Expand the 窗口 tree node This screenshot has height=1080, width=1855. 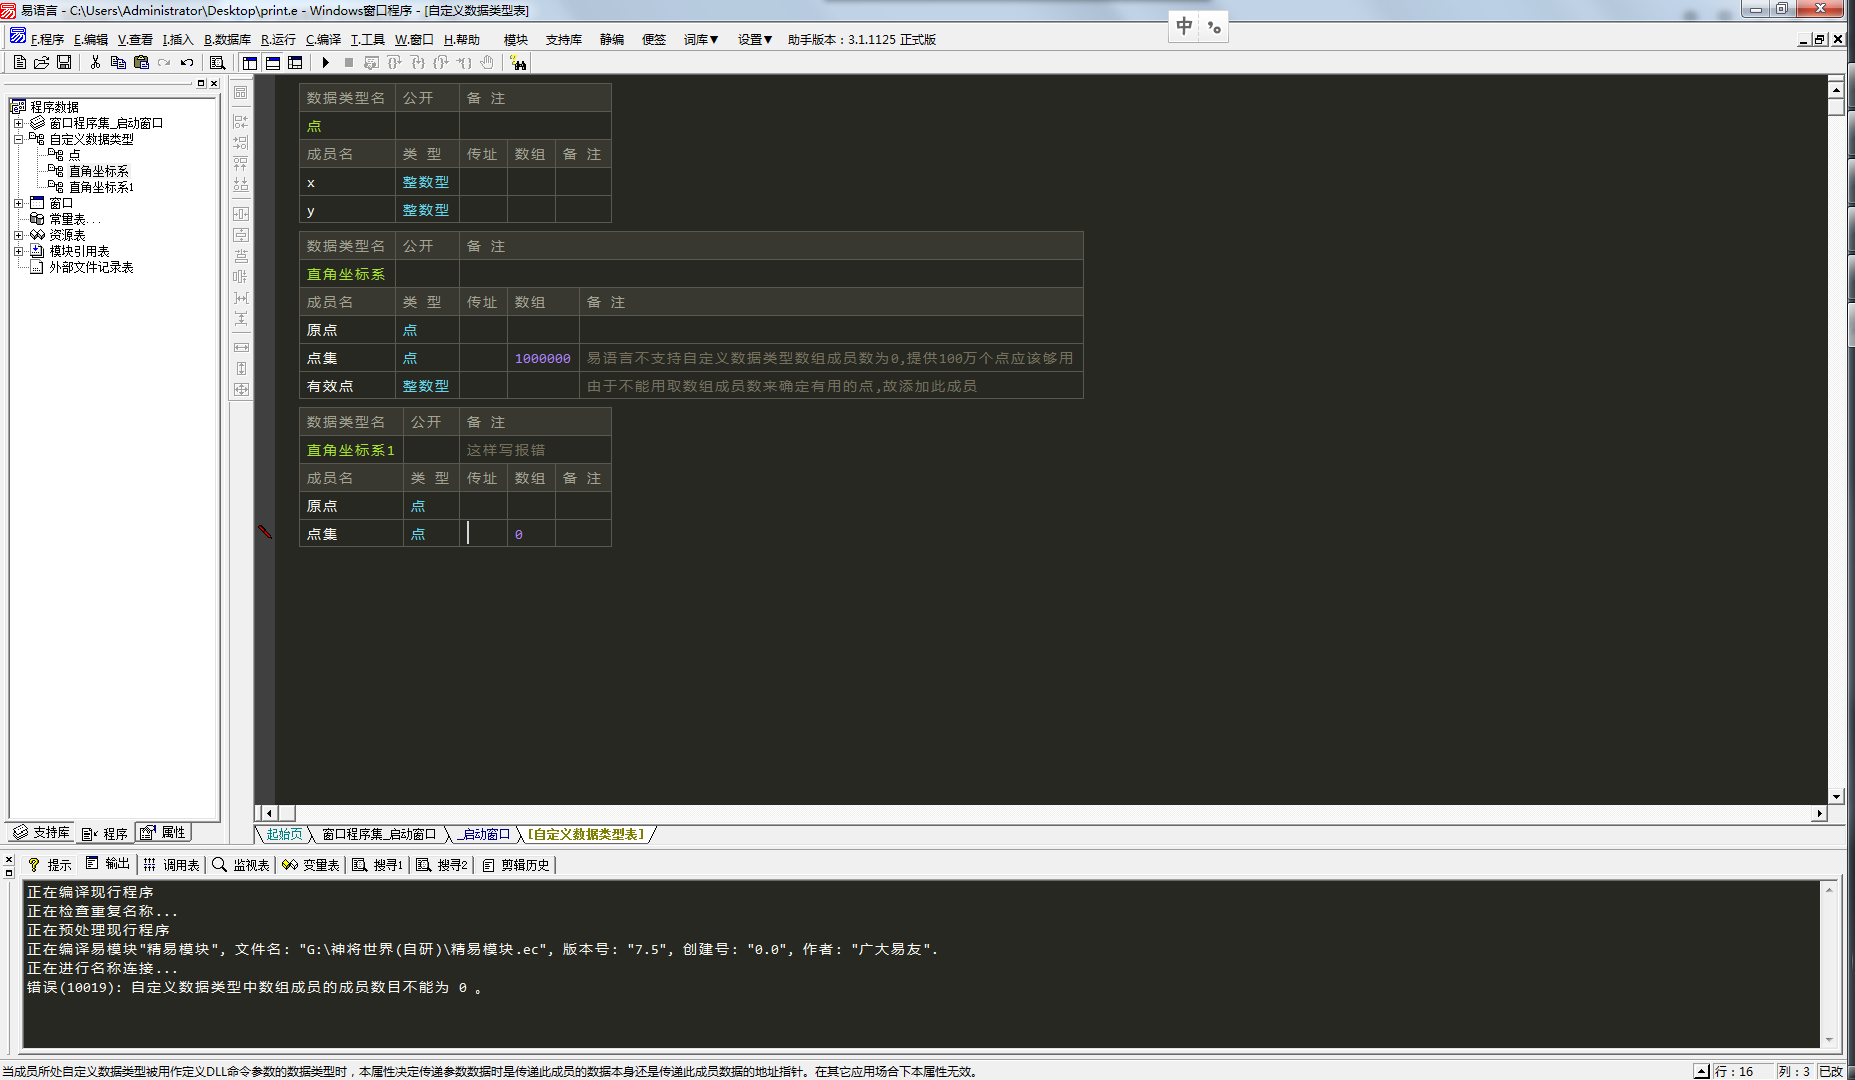(18, 203)
